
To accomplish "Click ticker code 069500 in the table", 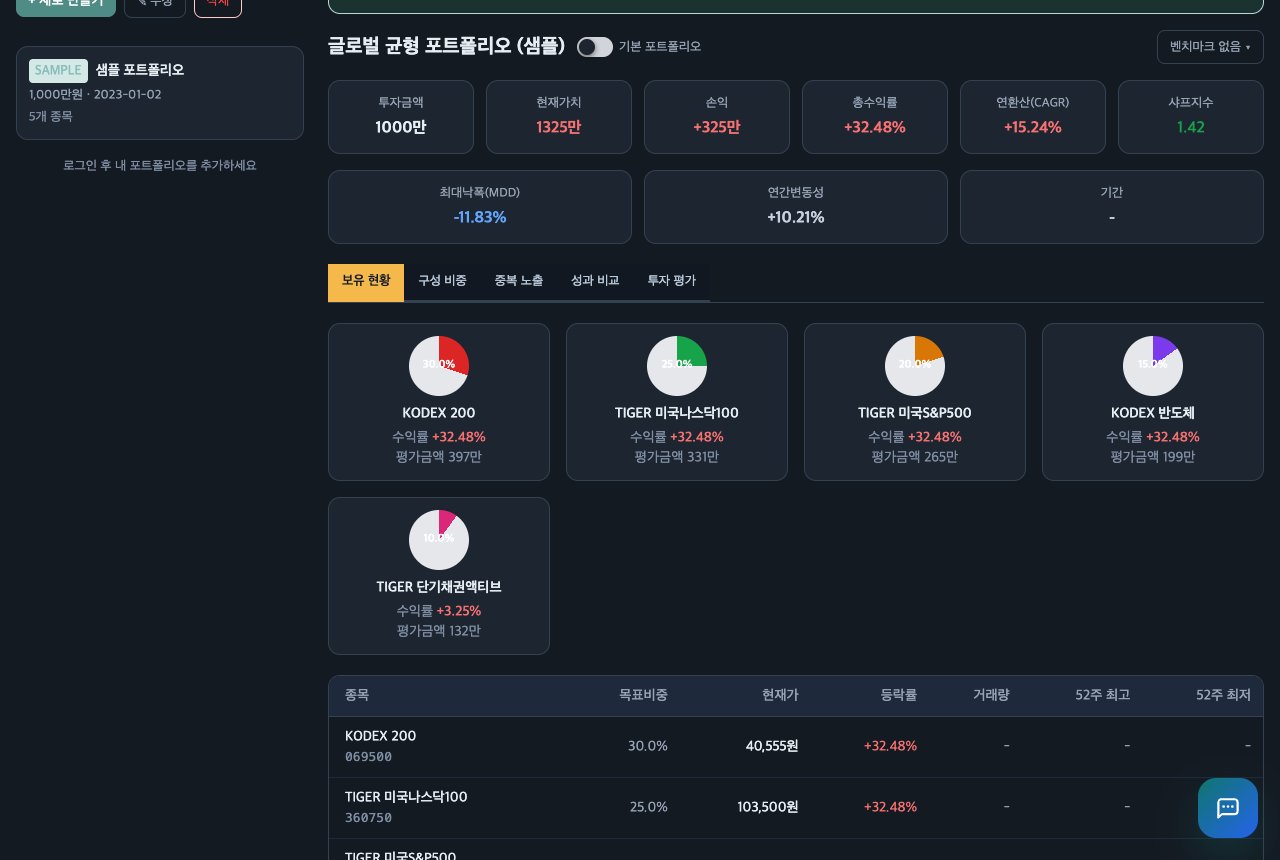I will (369, 757).
